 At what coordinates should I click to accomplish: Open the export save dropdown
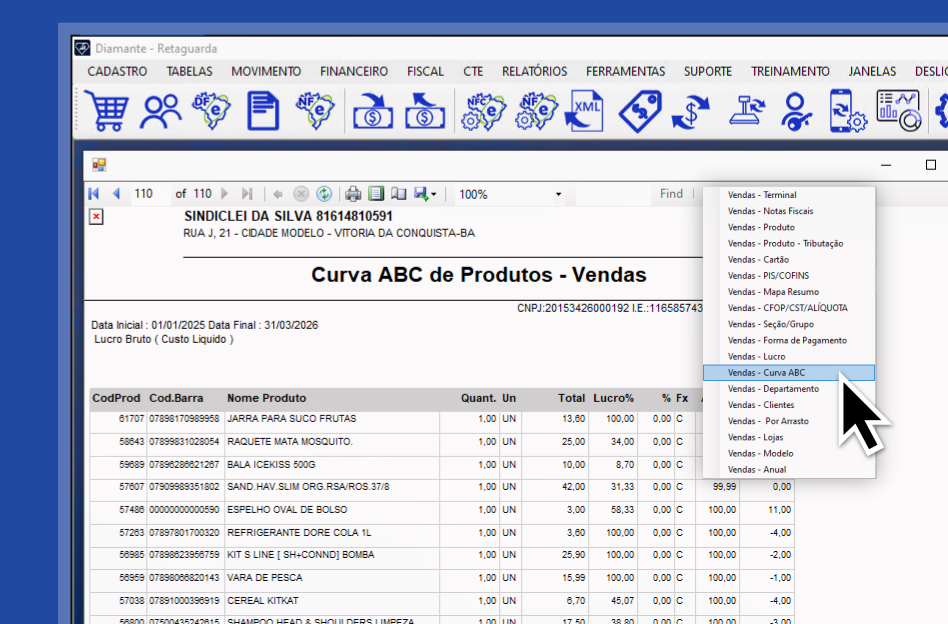[x=425, y=194]
